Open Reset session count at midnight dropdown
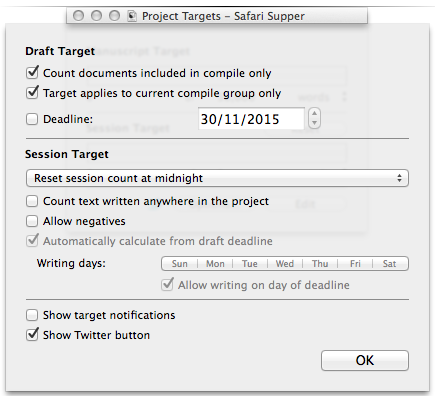Viewport: 435px width, 396px height. [217, 178]
